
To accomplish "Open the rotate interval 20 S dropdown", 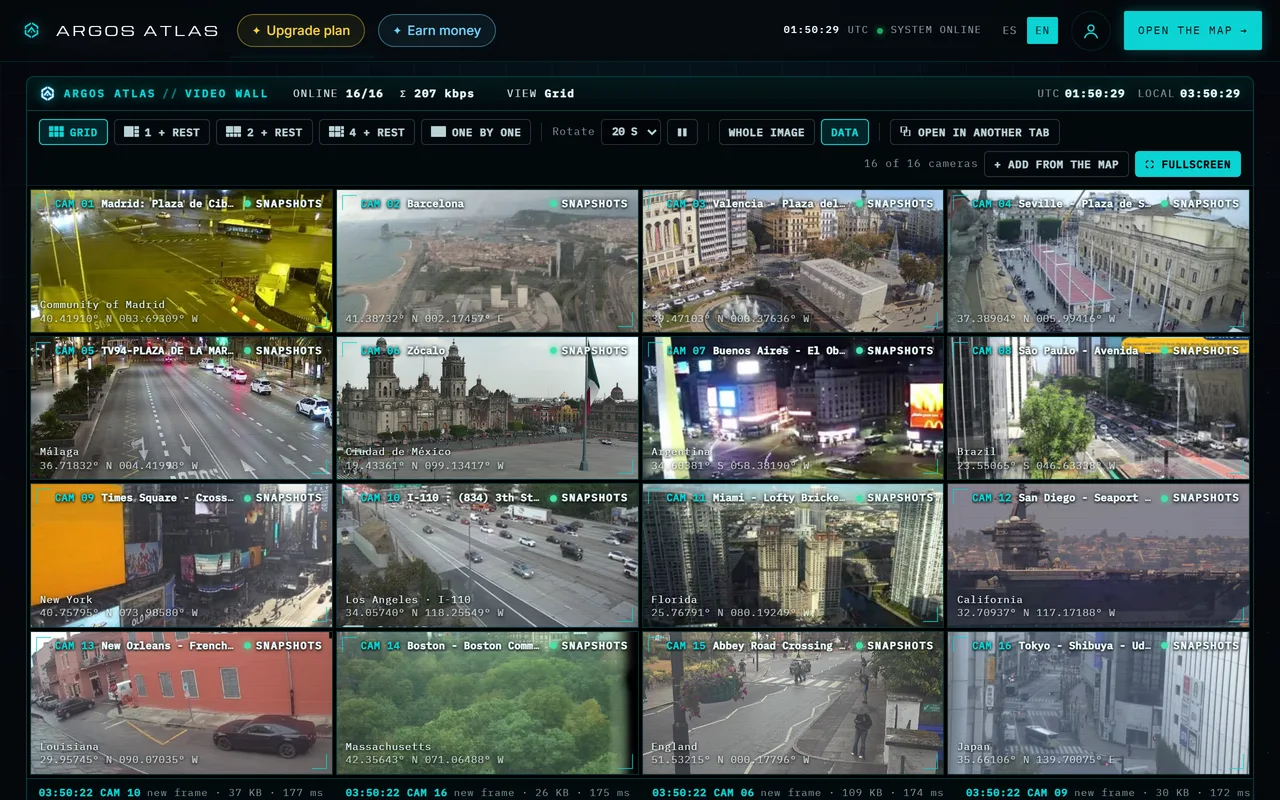I will point(631,132).
